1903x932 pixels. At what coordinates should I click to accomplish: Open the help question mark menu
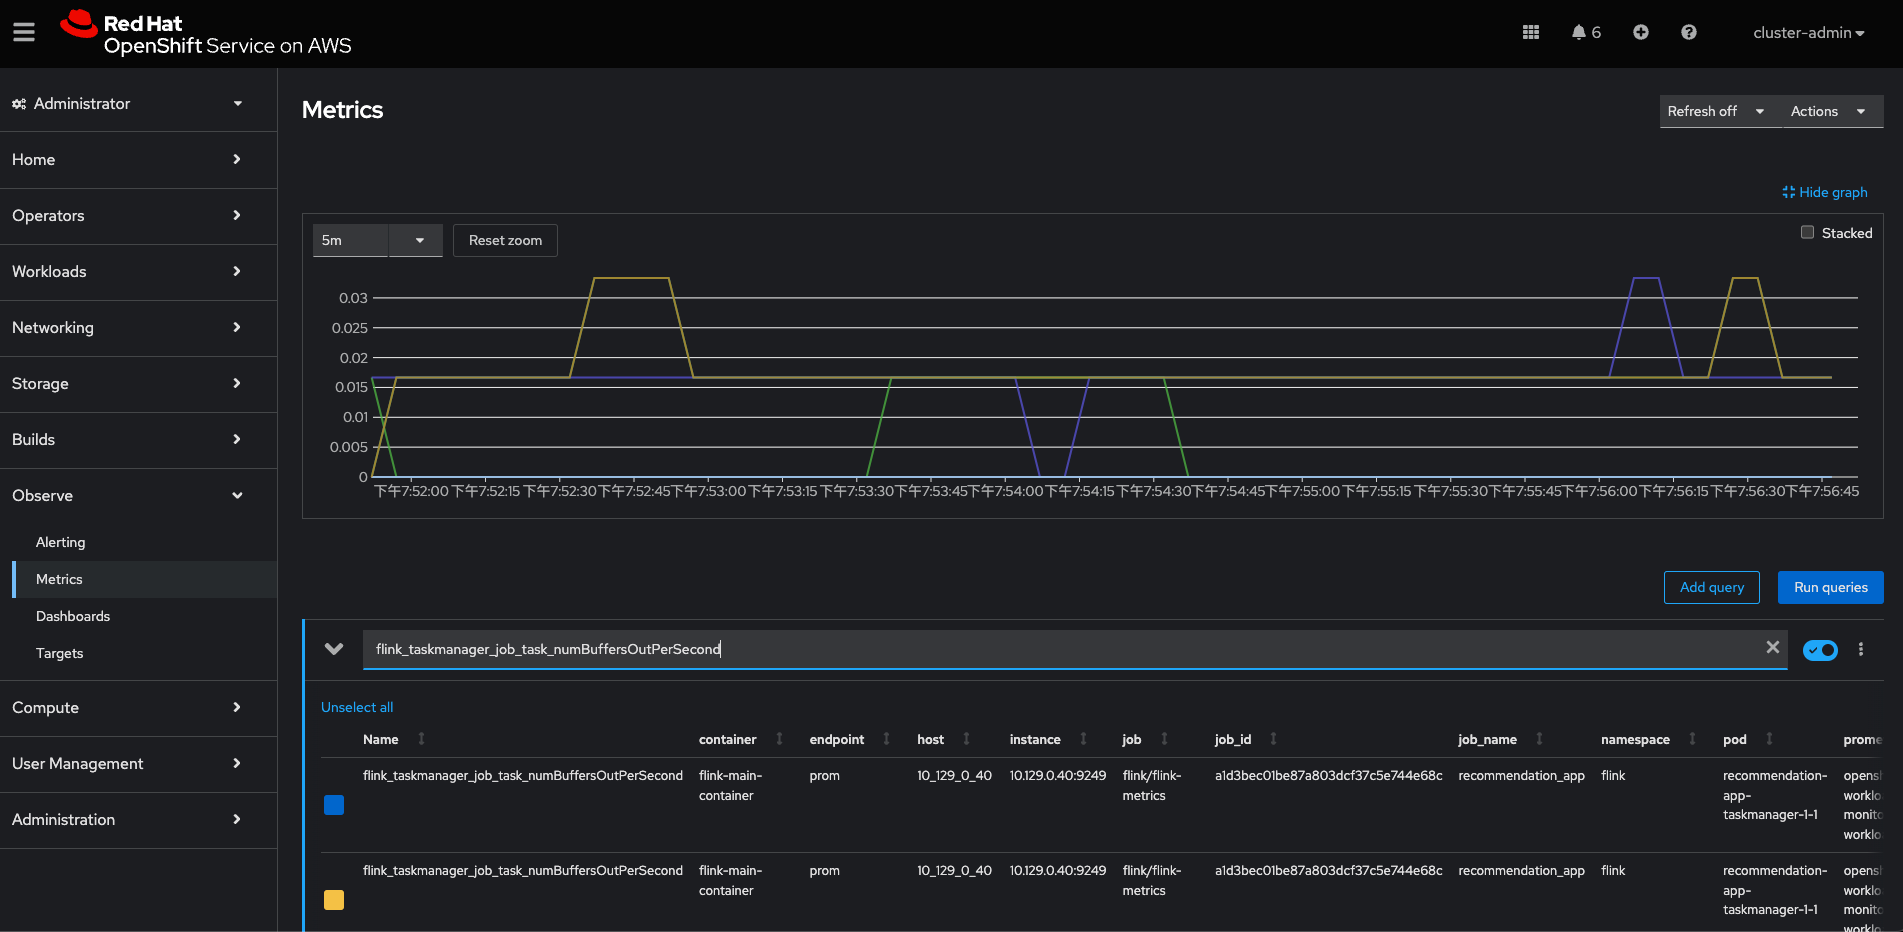tap(1688, 33)
